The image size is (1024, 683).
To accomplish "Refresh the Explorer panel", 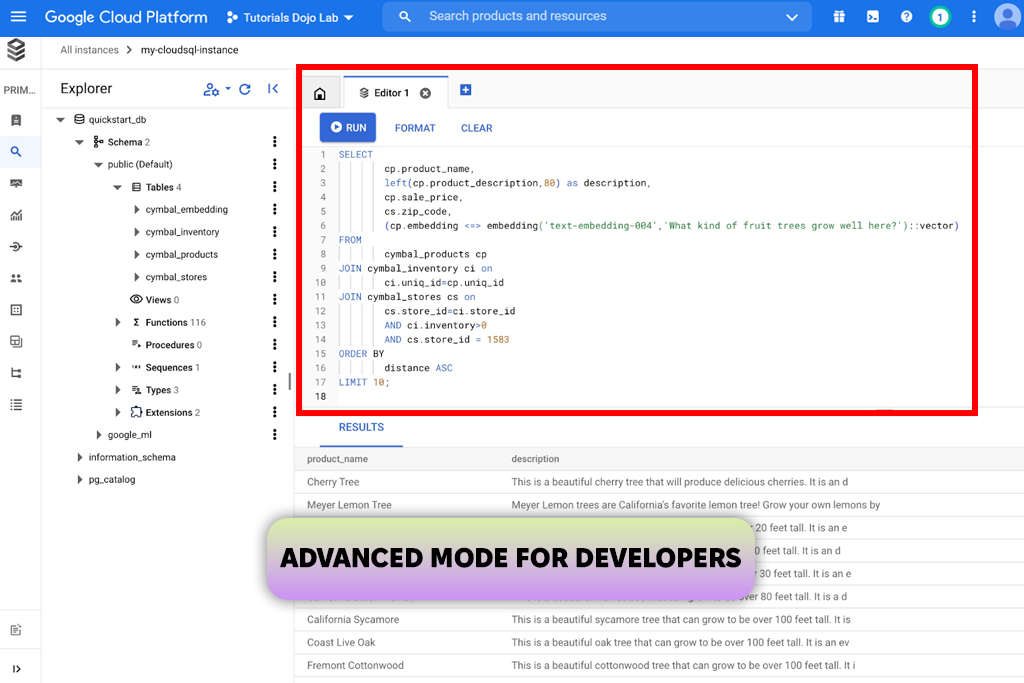I will [x=245, y=89].
